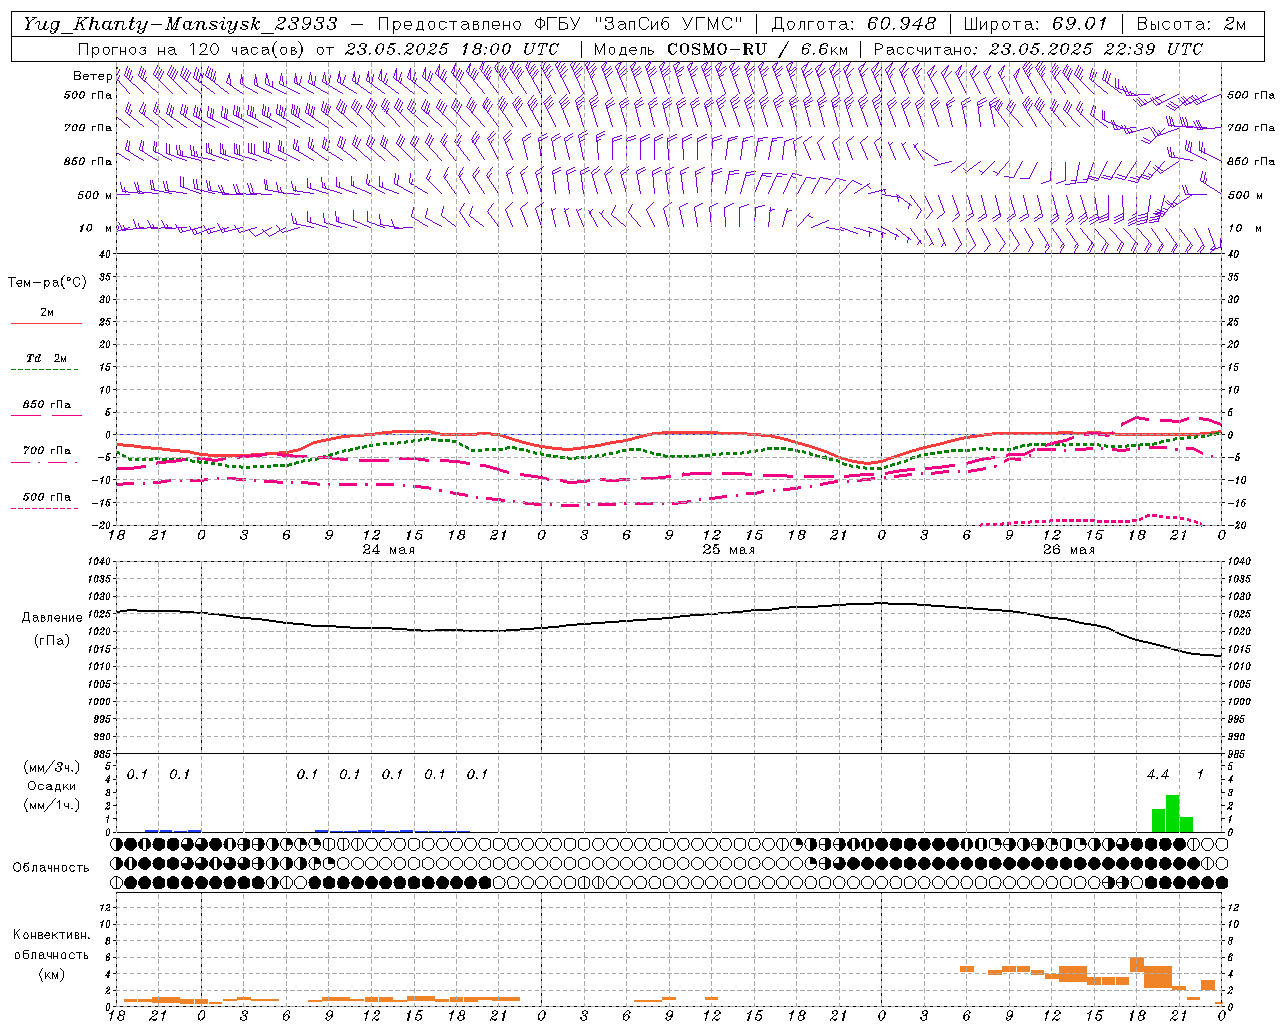Click the 24 мая date label
The height and width of the screenshot is (1024, 1280).
click(x=388, y=550)
